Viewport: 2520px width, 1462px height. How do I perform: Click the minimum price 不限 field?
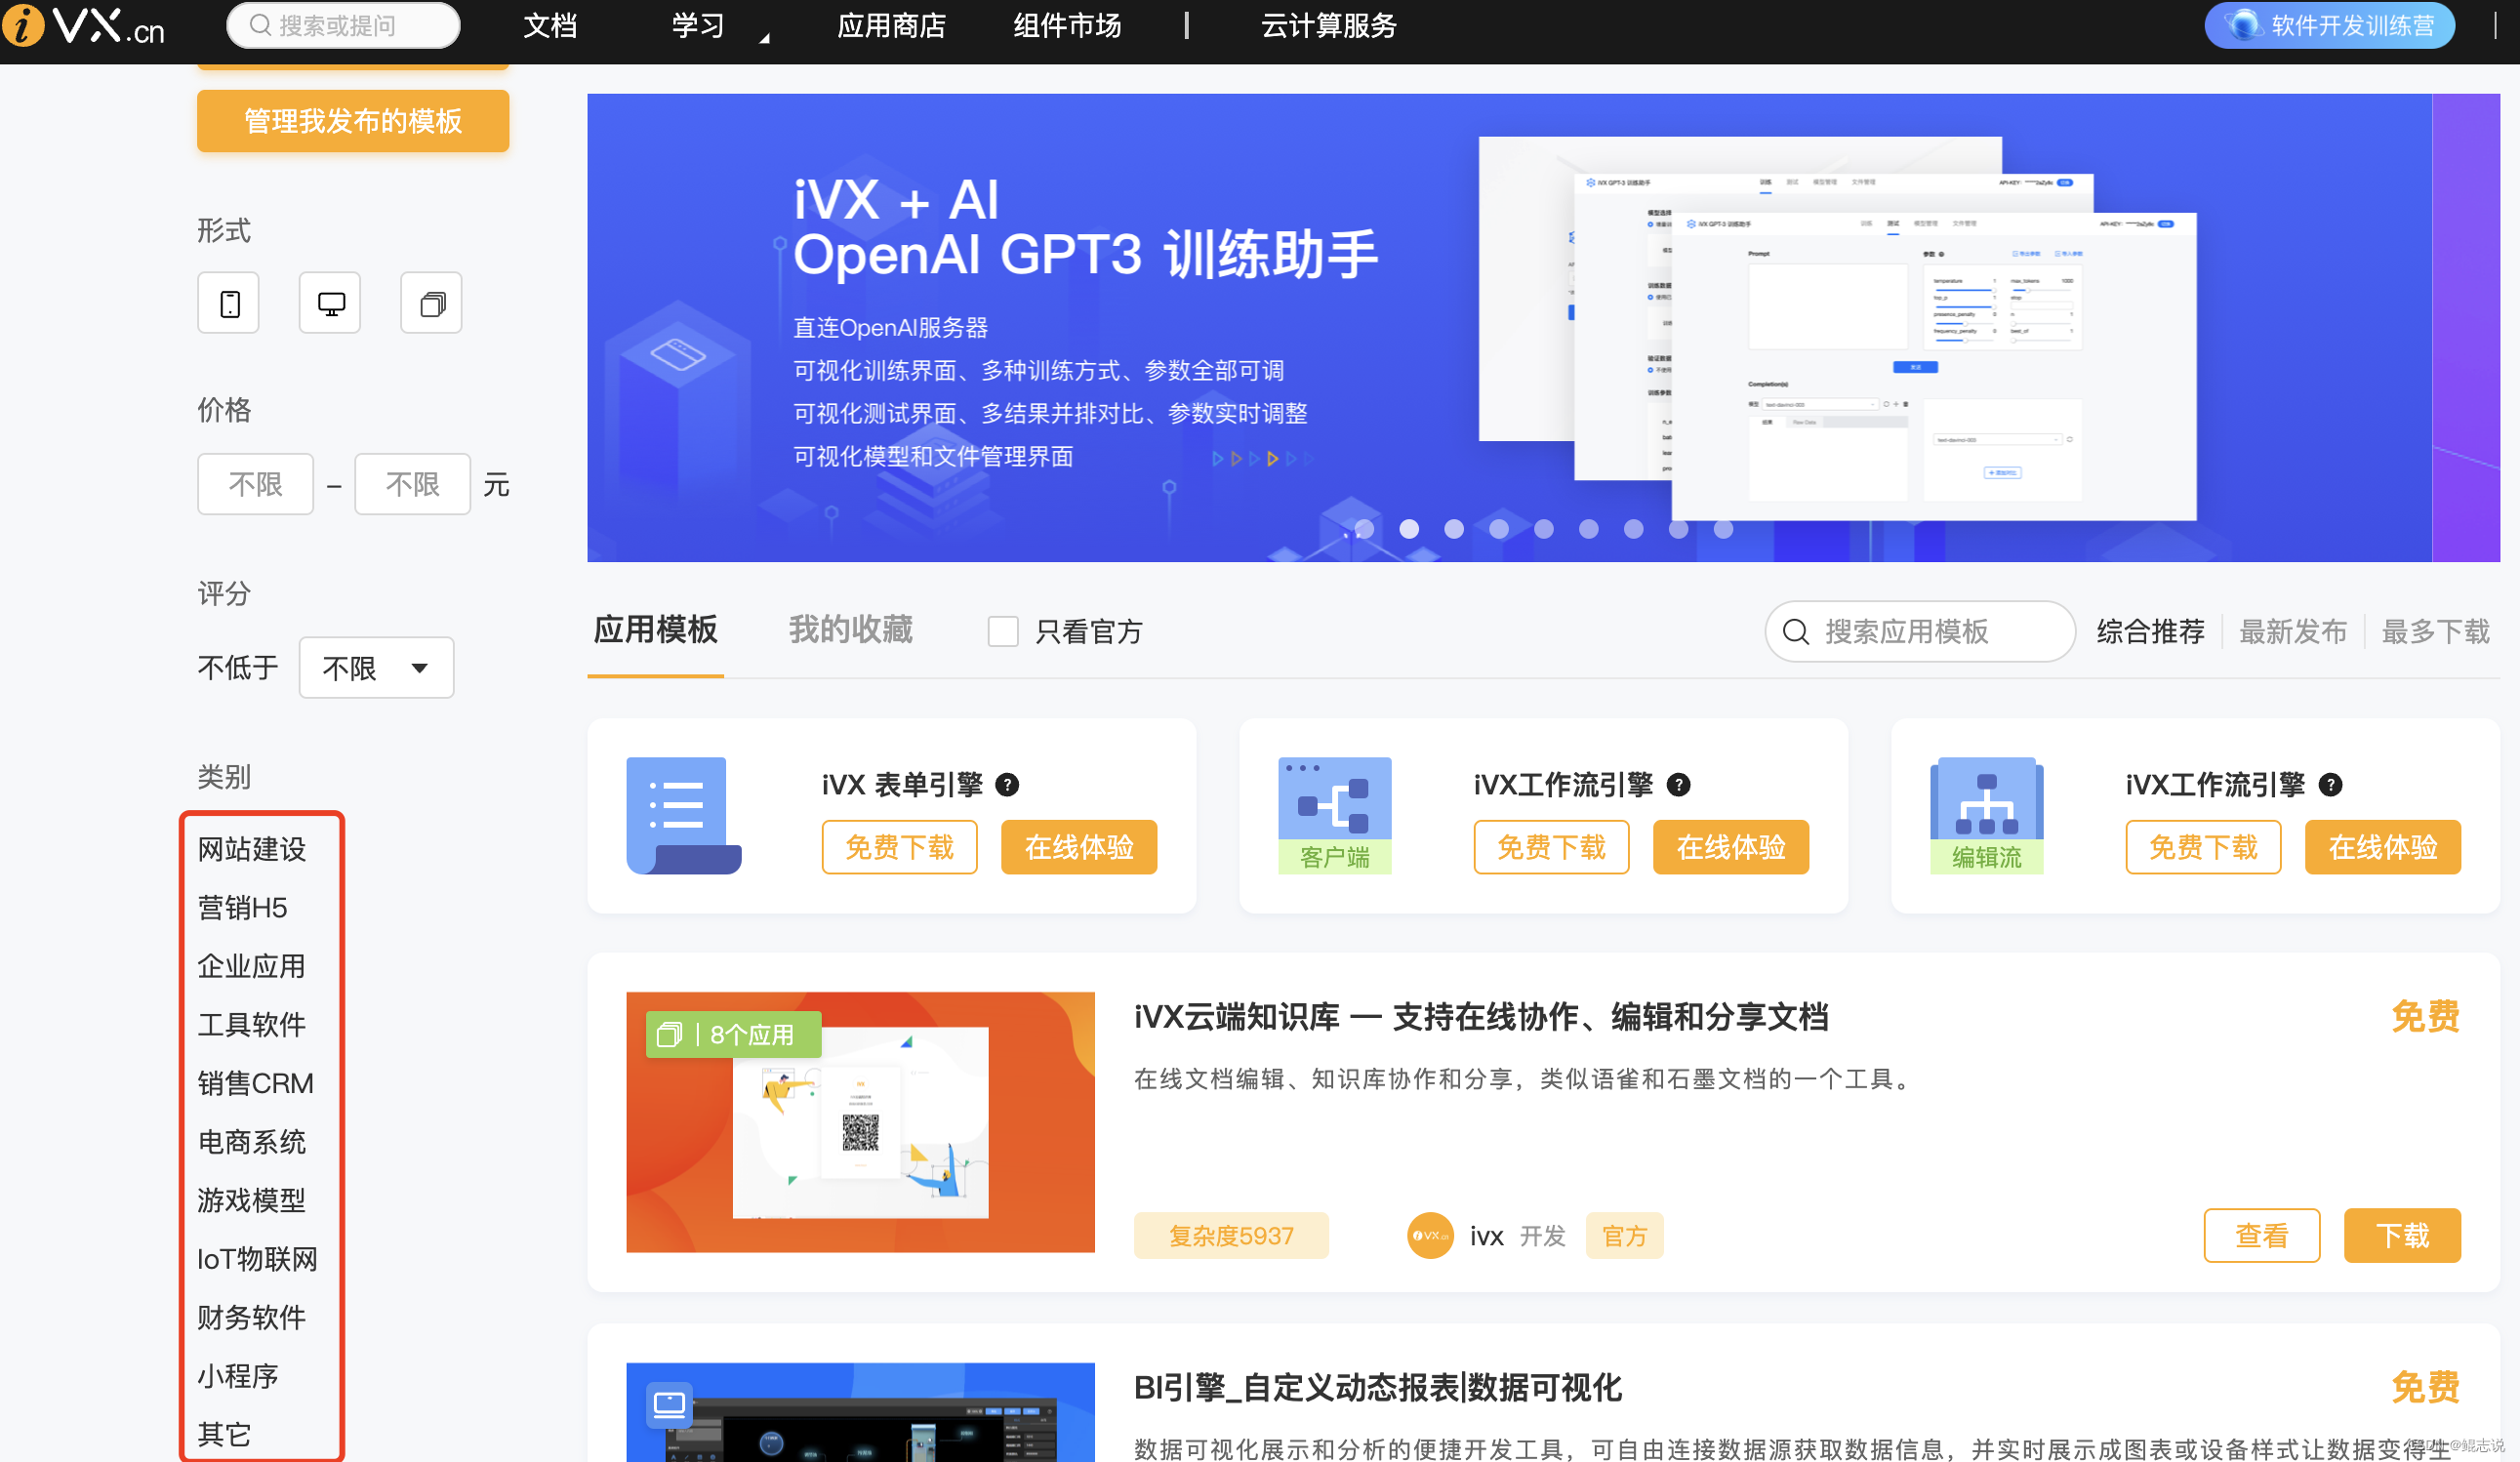[255, 485]
